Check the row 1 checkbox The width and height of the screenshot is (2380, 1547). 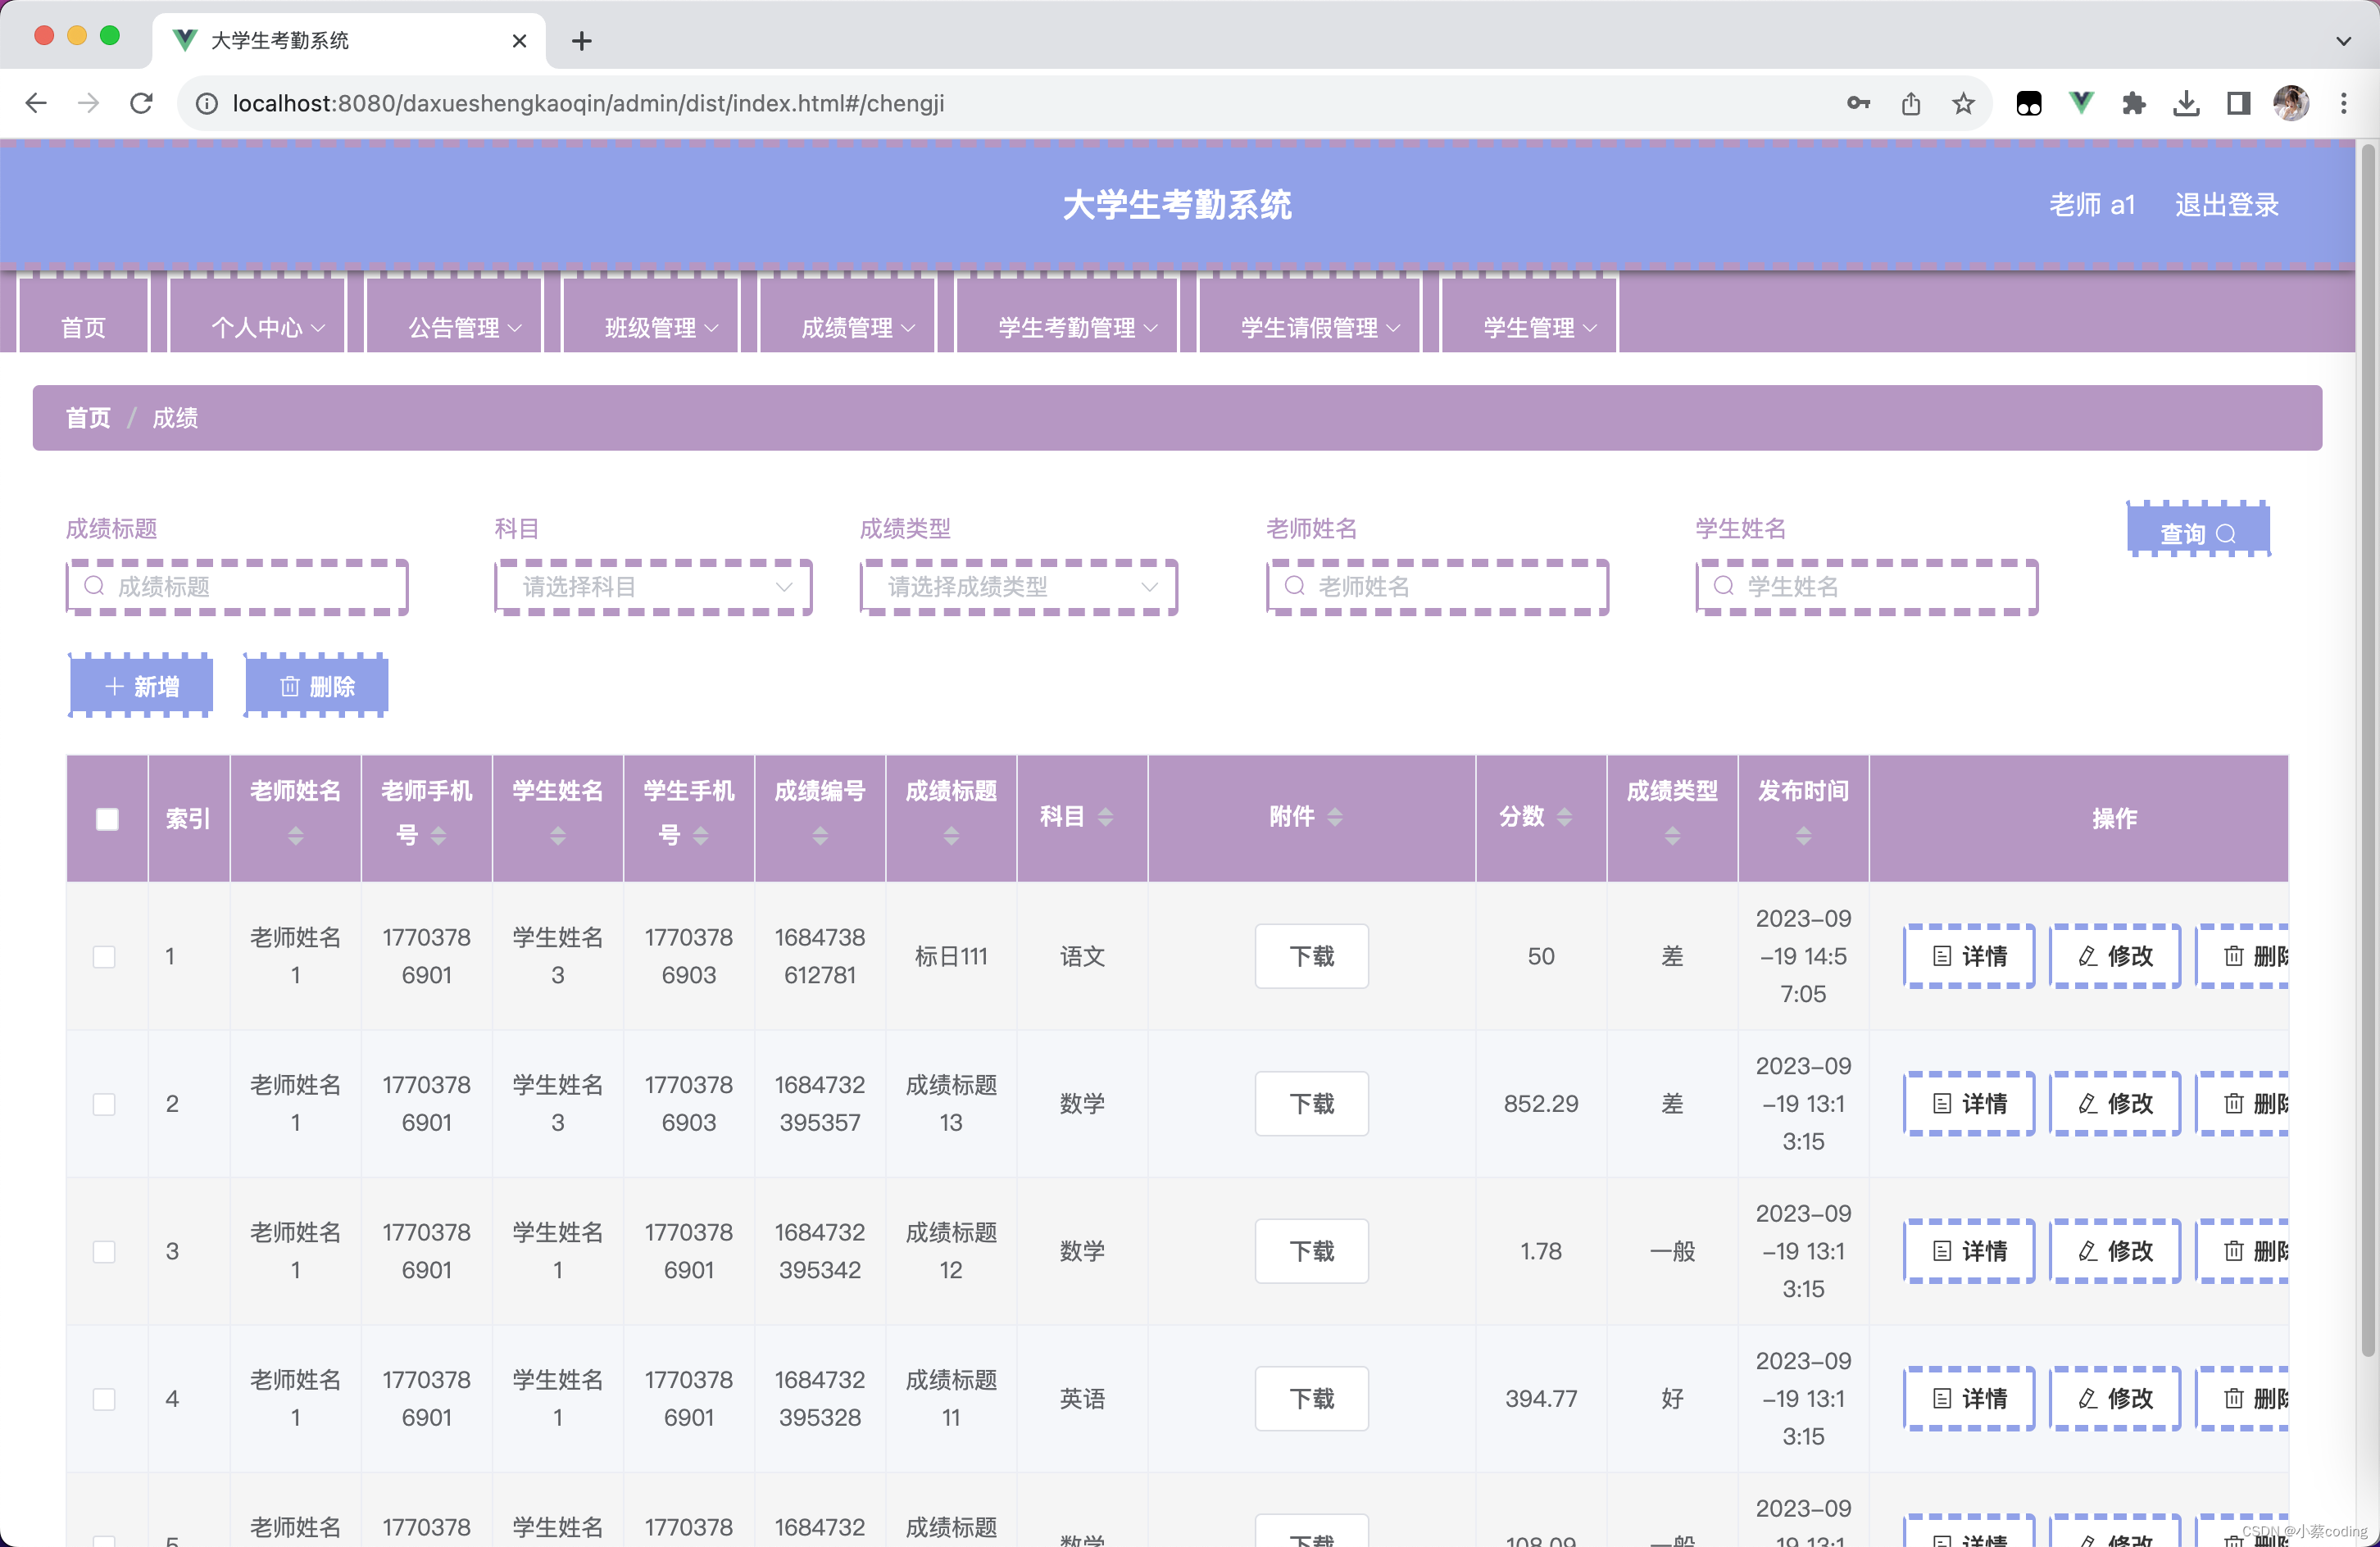104,956
